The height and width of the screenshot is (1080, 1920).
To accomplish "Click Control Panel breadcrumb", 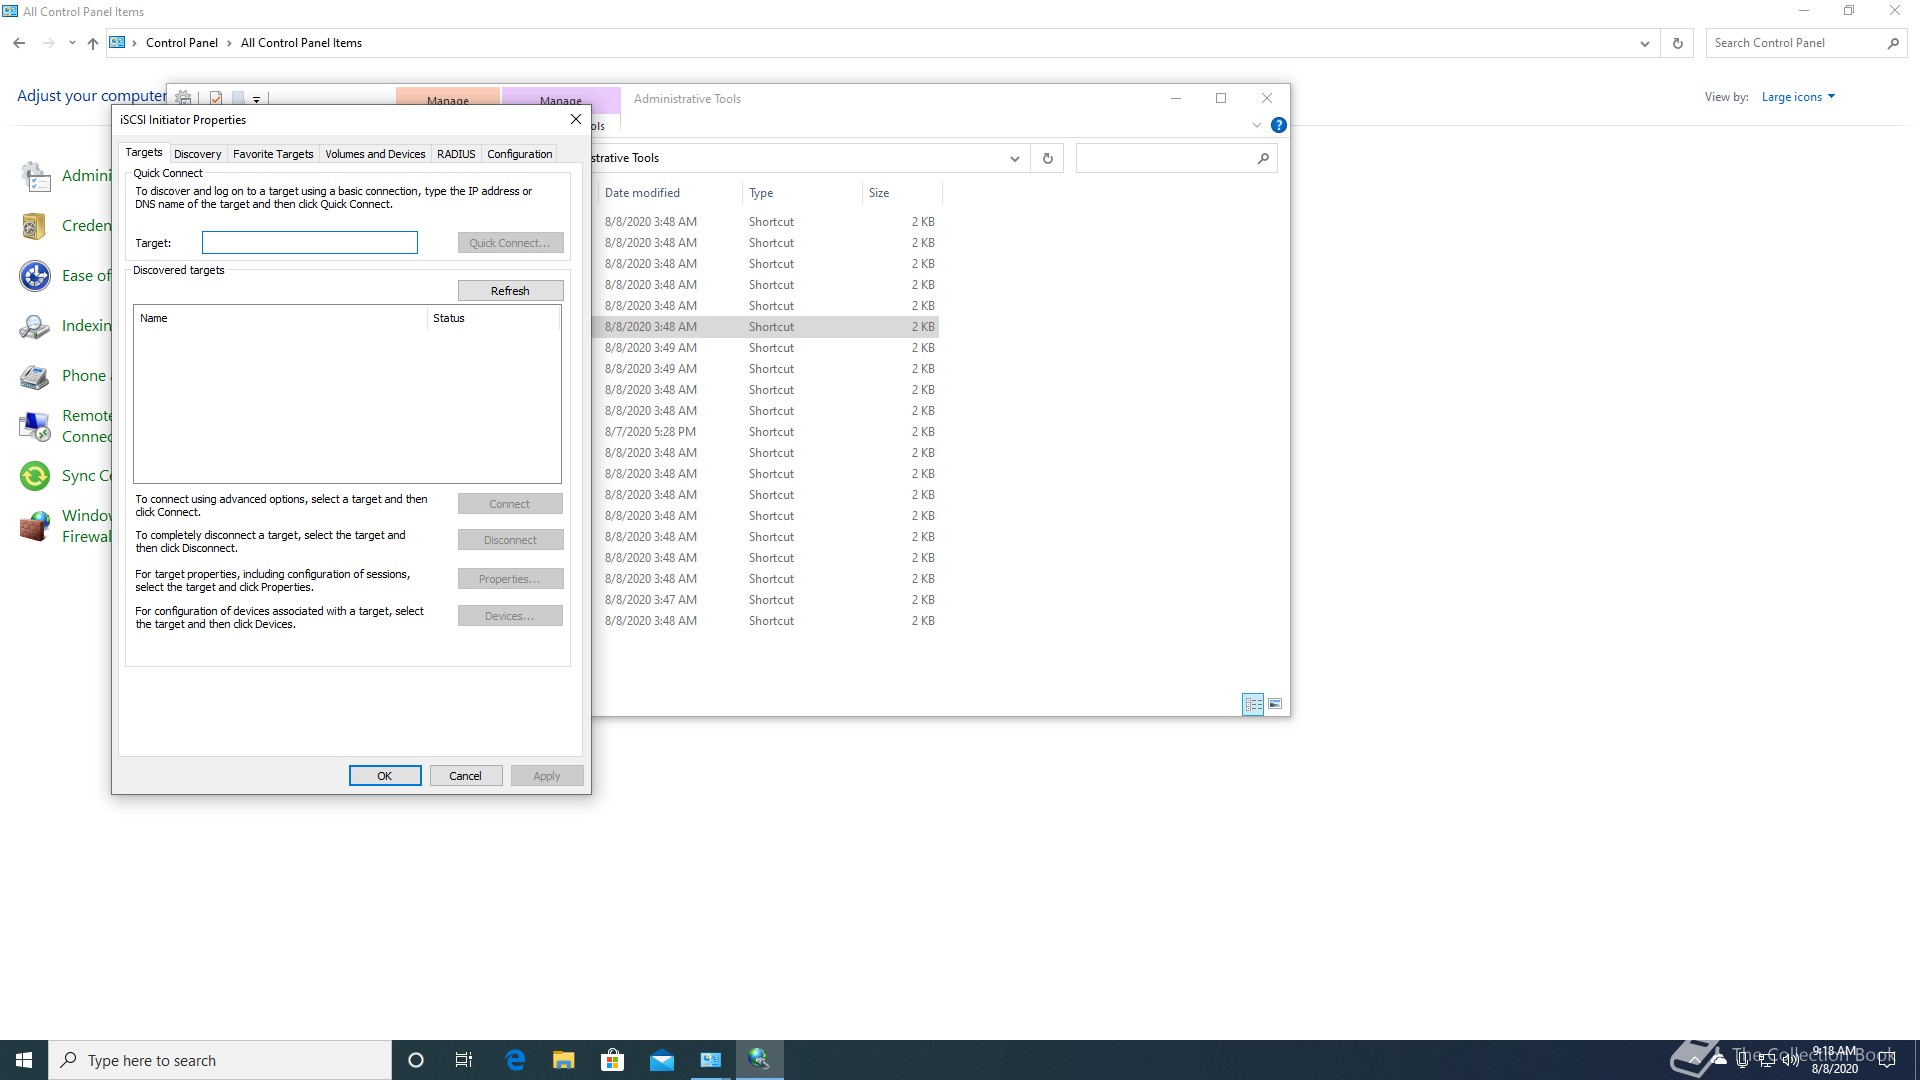I will tap(182, 43).
